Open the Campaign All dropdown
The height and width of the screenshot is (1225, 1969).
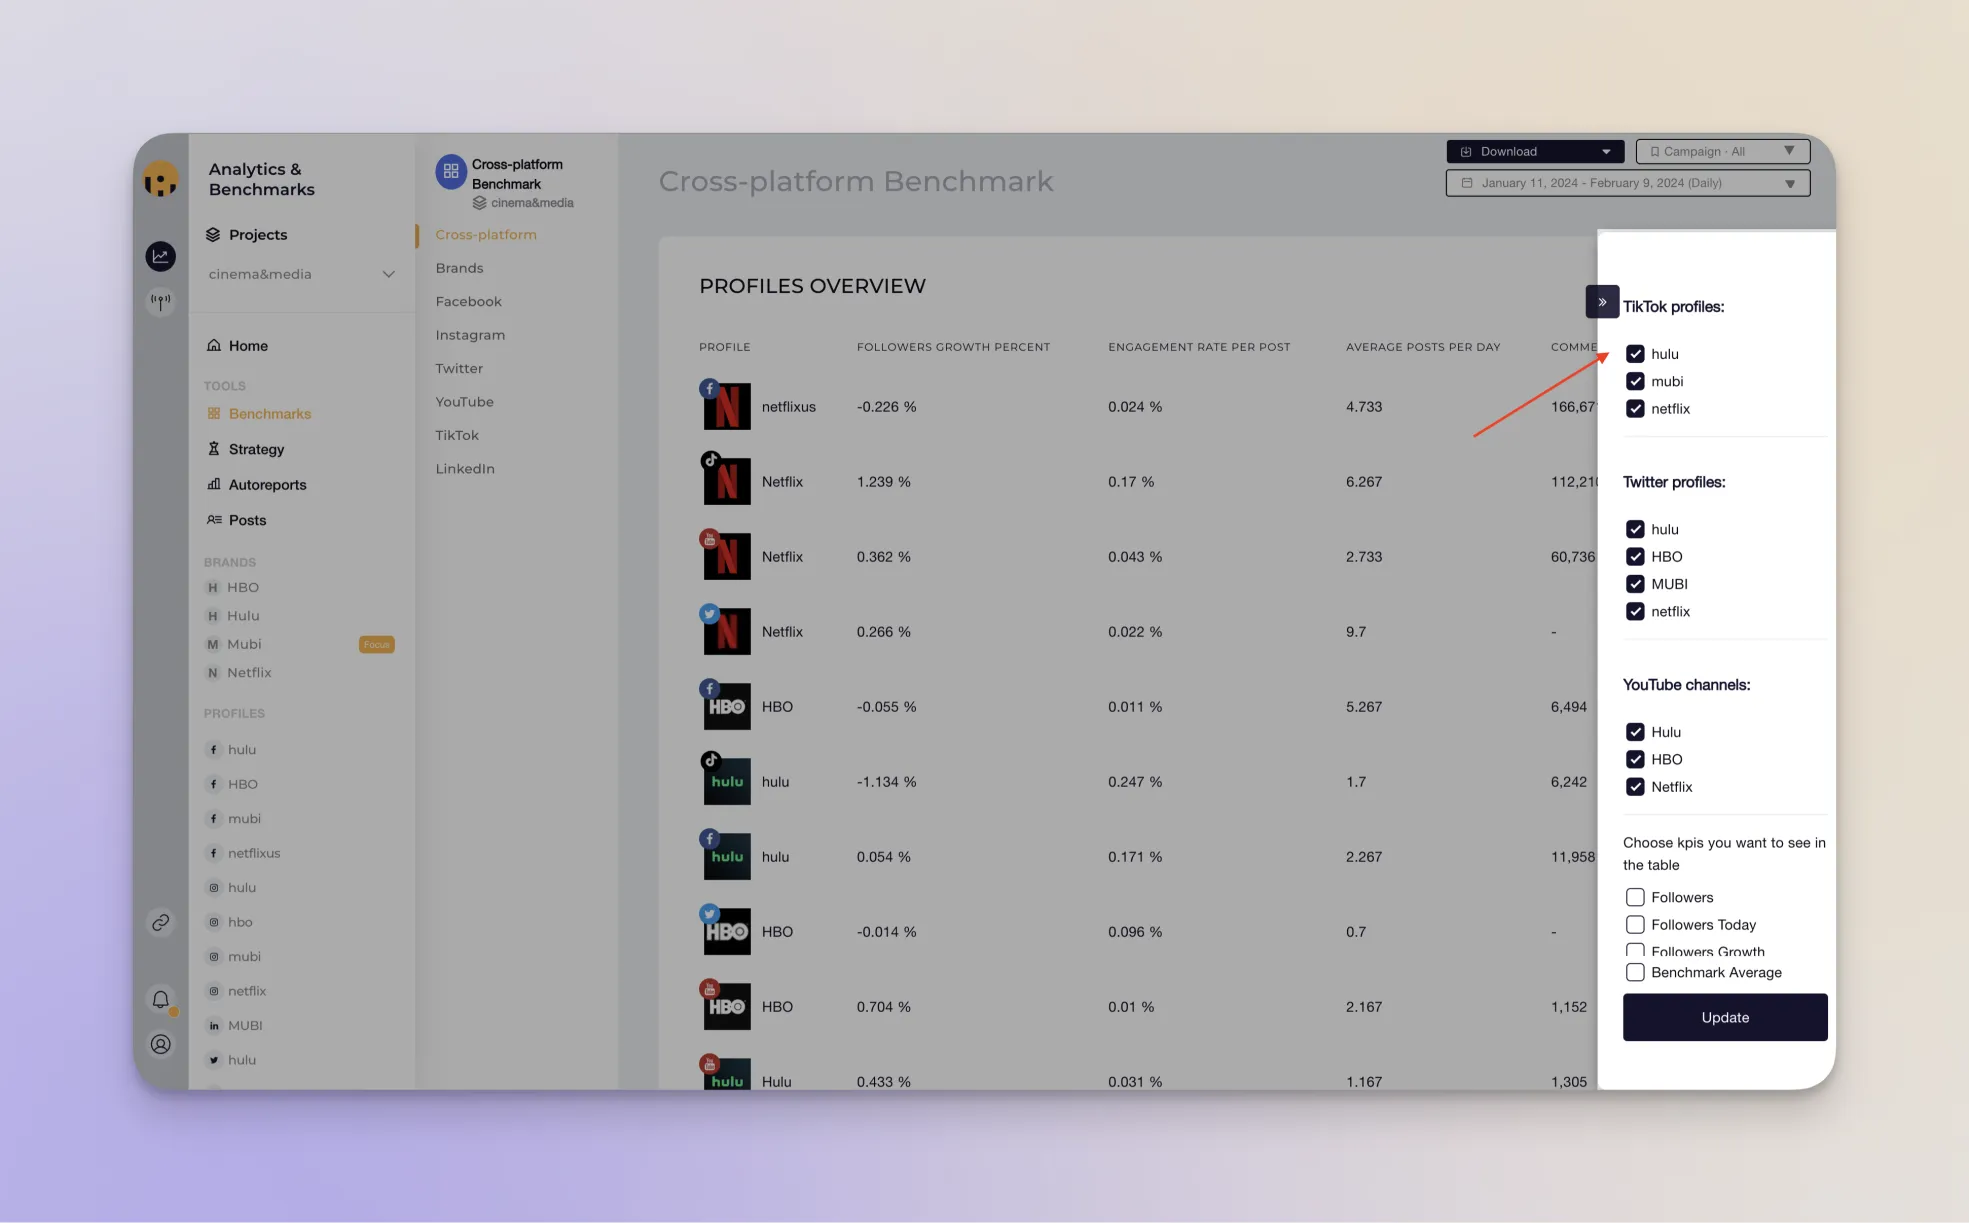pyautogui.click(x=1723, y=152)
